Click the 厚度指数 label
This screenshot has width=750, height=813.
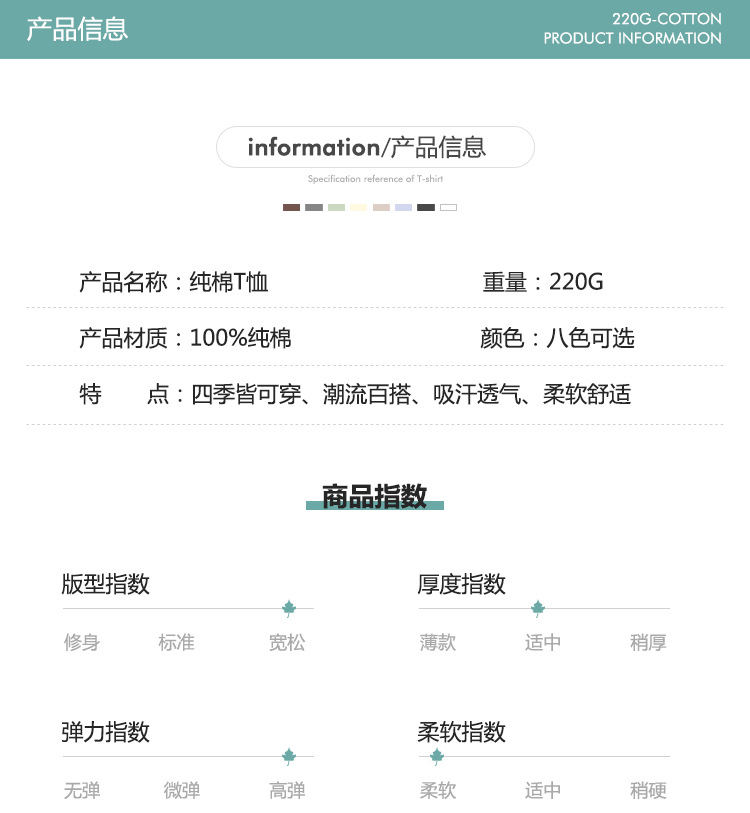tap(461, 584)
